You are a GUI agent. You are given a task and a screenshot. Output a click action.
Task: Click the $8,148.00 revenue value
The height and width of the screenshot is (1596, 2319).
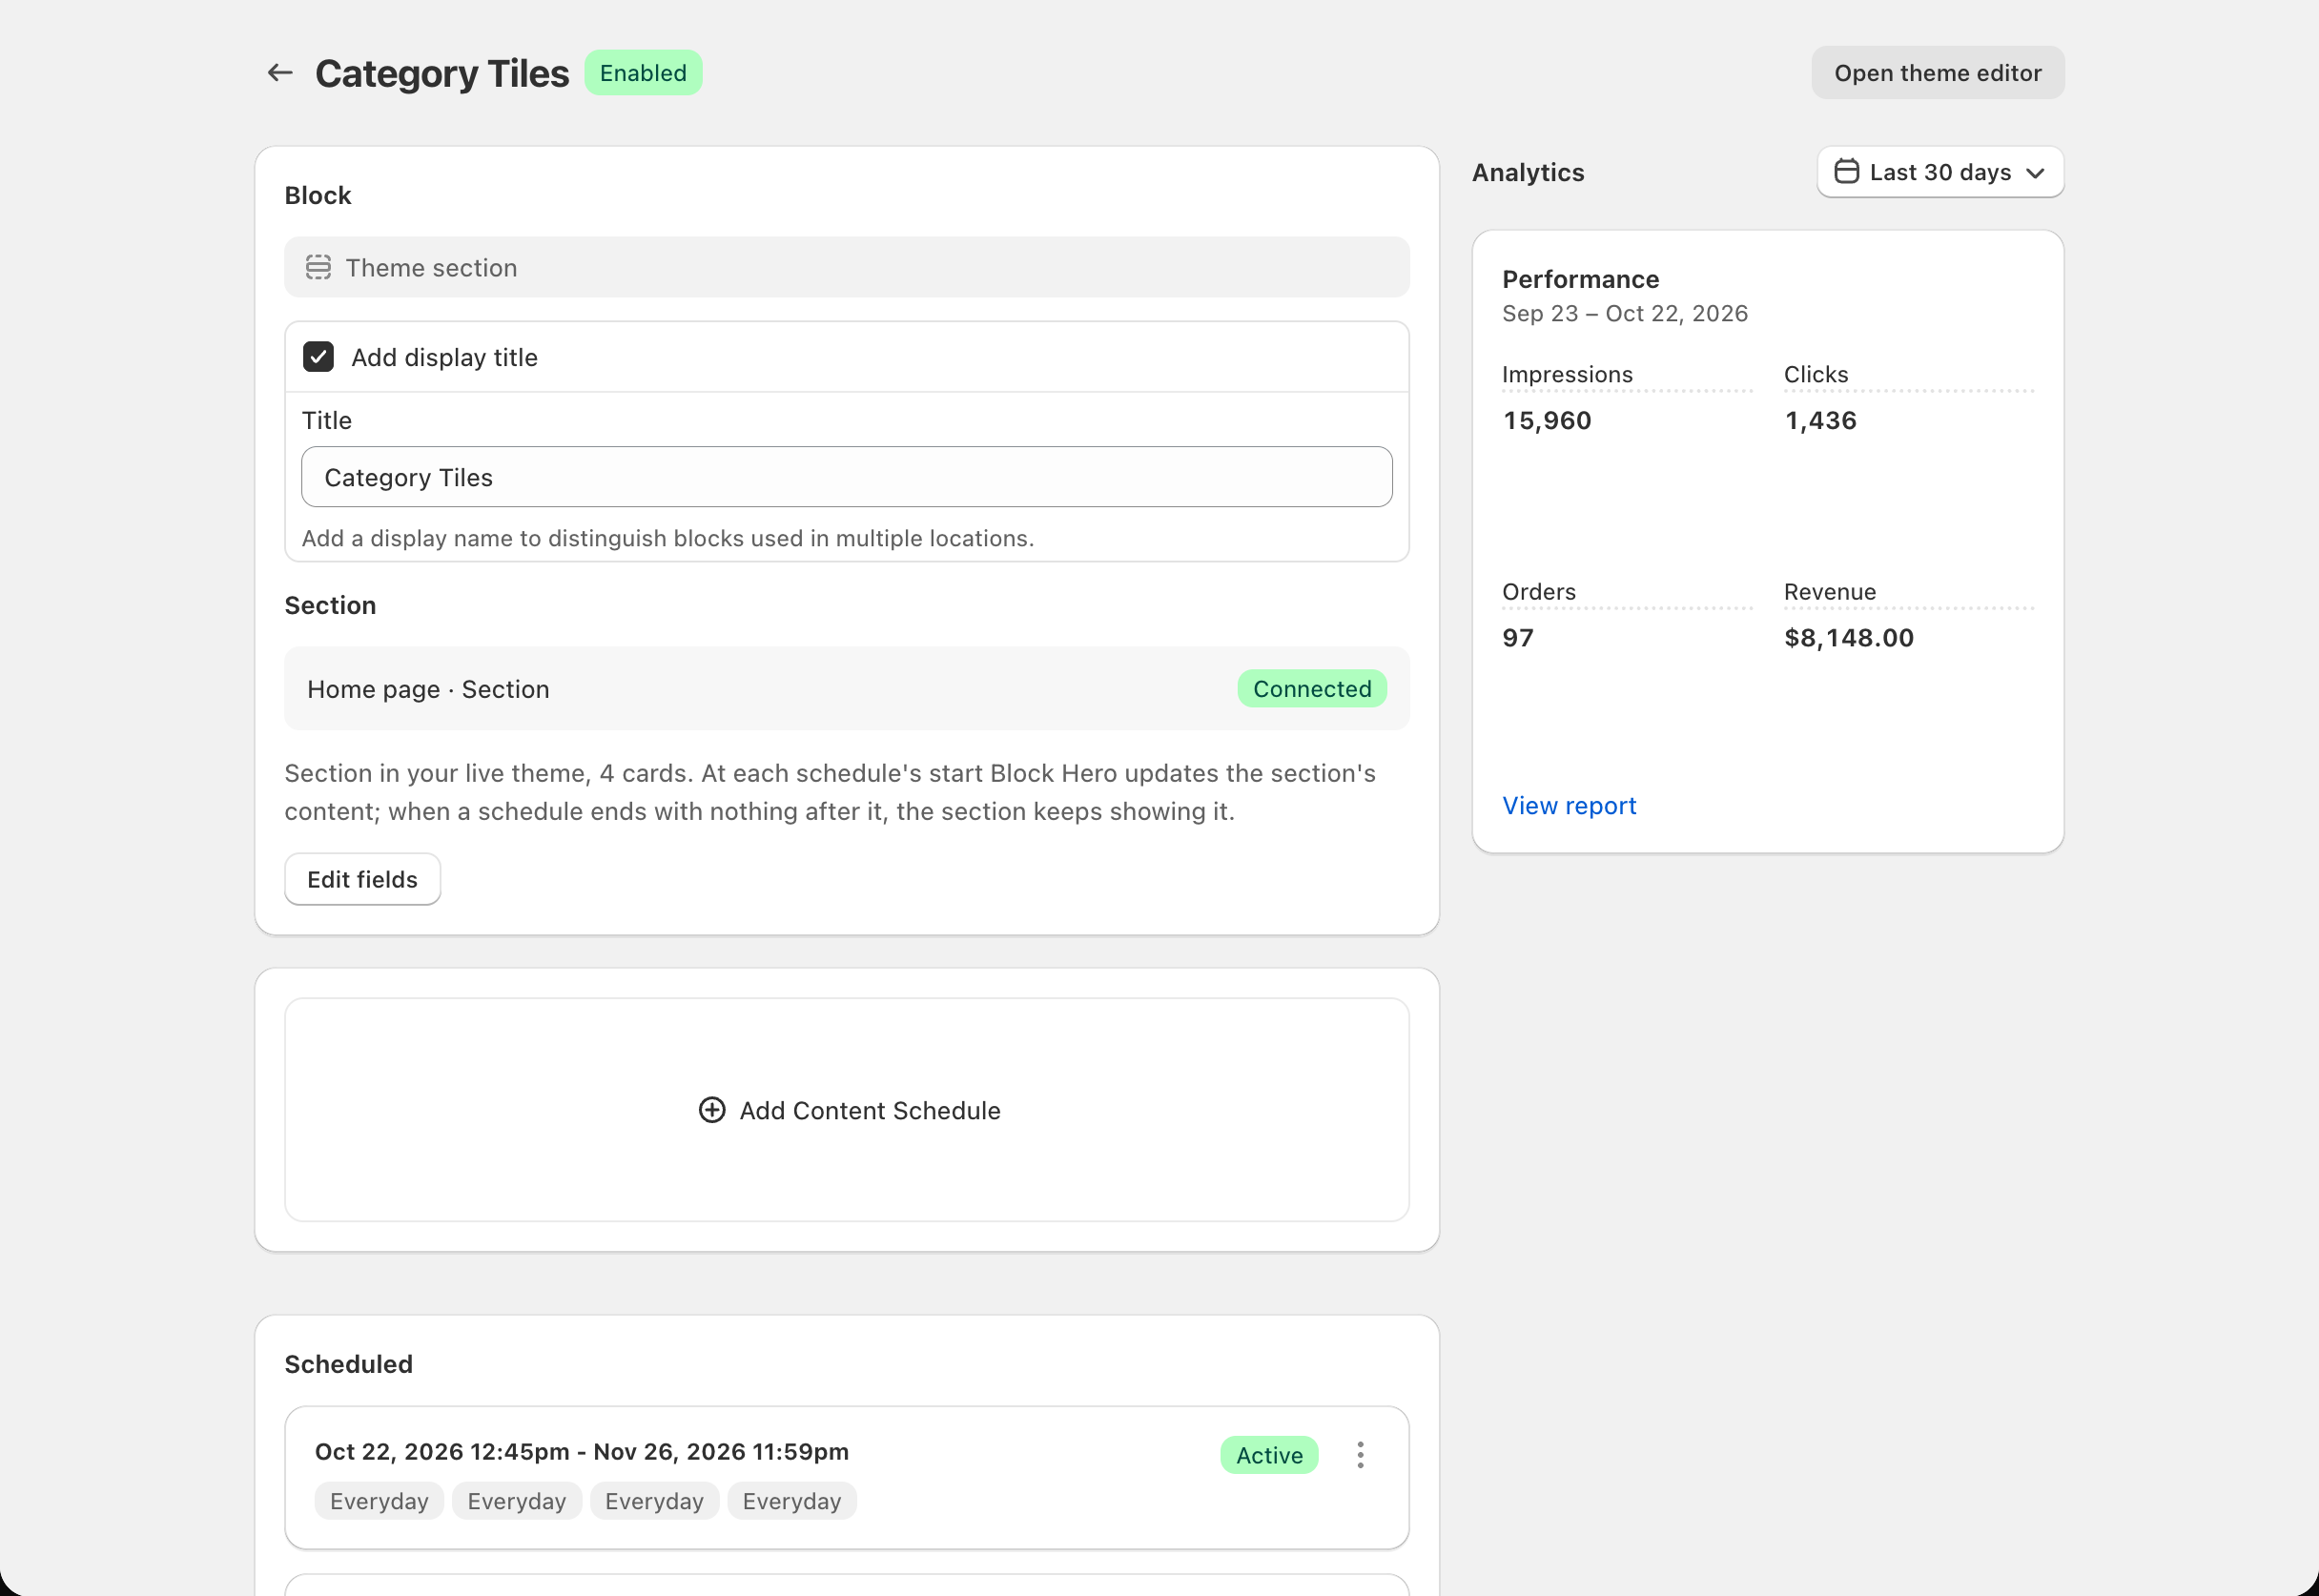click(x=1849, y=638)
